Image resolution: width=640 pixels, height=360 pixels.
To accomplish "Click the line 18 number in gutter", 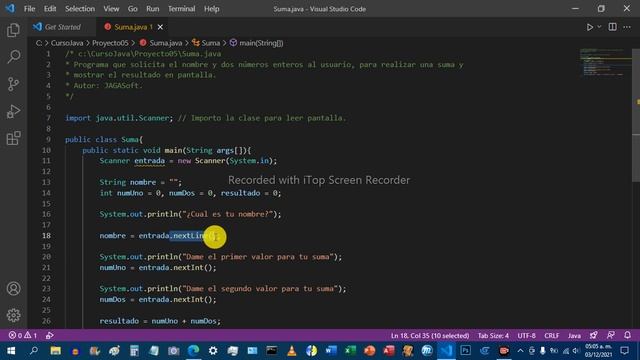I will tap(47, 236).
